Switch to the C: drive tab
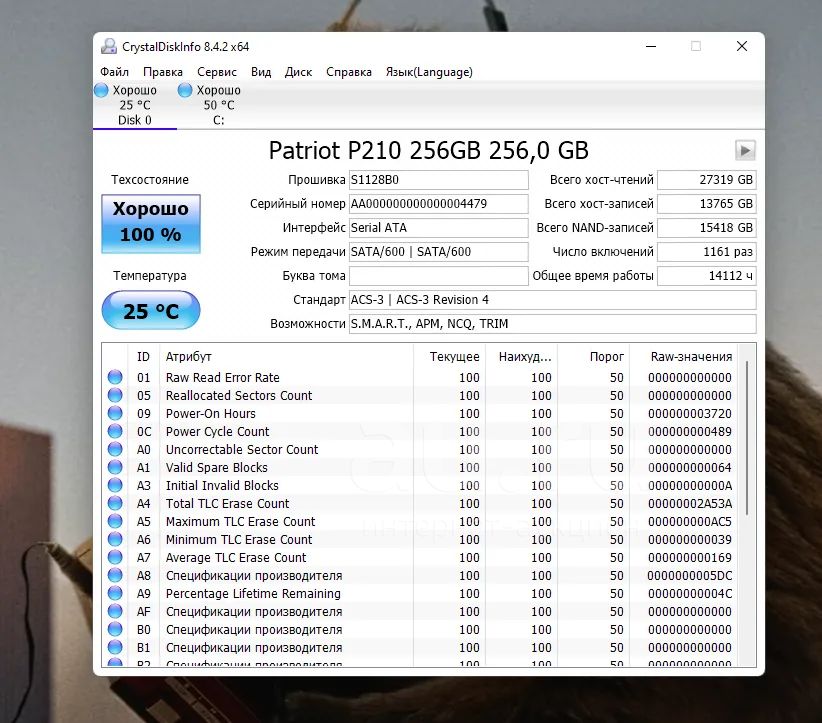Screen dimensions: 822x723 point(219,105)
